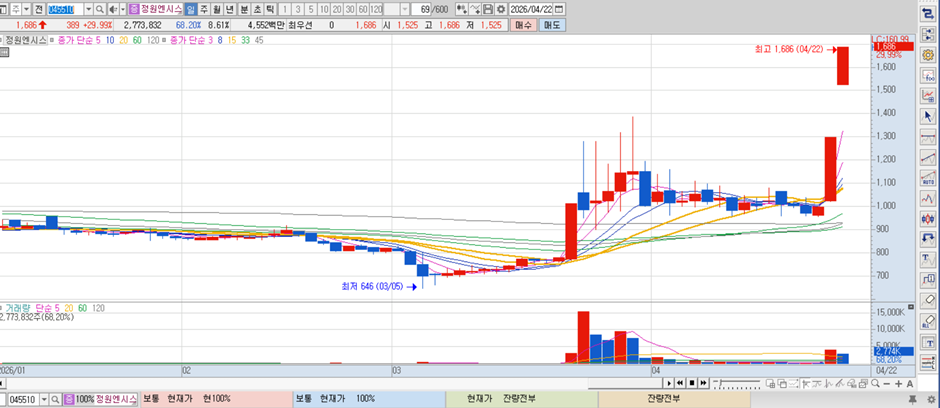Click the horizontal chart scrollbar
The width and height of the screenshot is (940, 408).
tap(625, 383)
